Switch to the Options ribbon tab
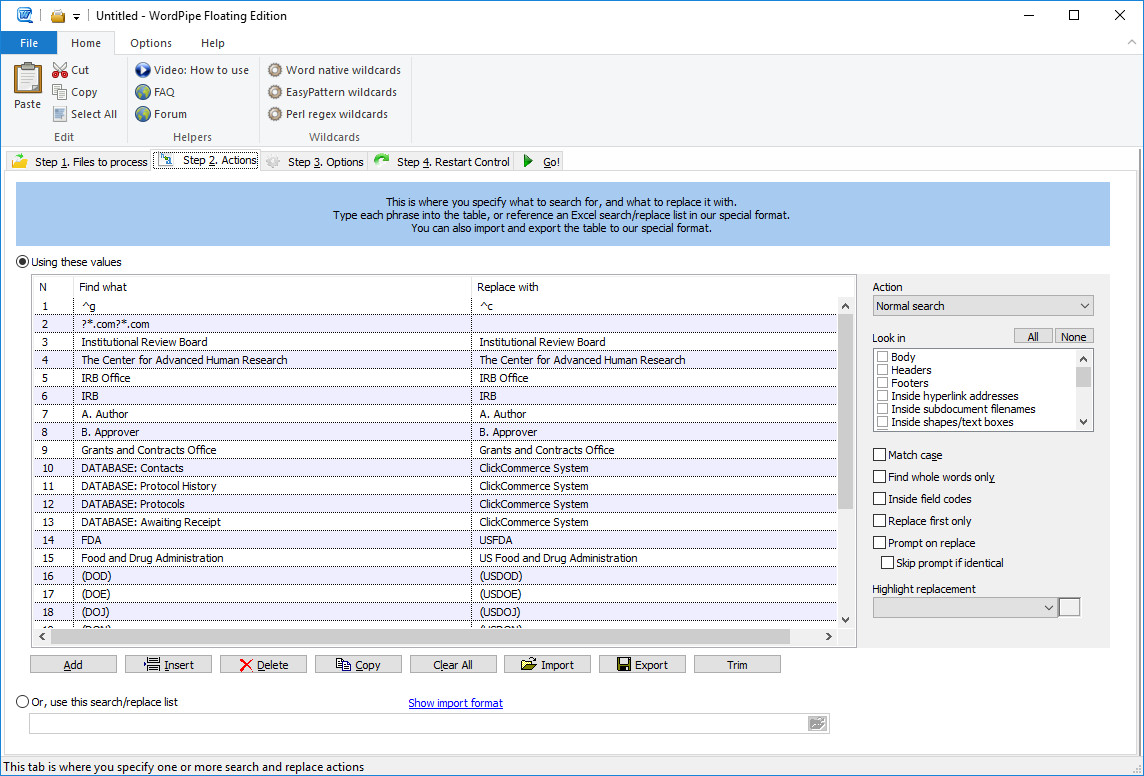Image resolution: width=1144 pixels, height=776 pixels. tap(151, 43)
